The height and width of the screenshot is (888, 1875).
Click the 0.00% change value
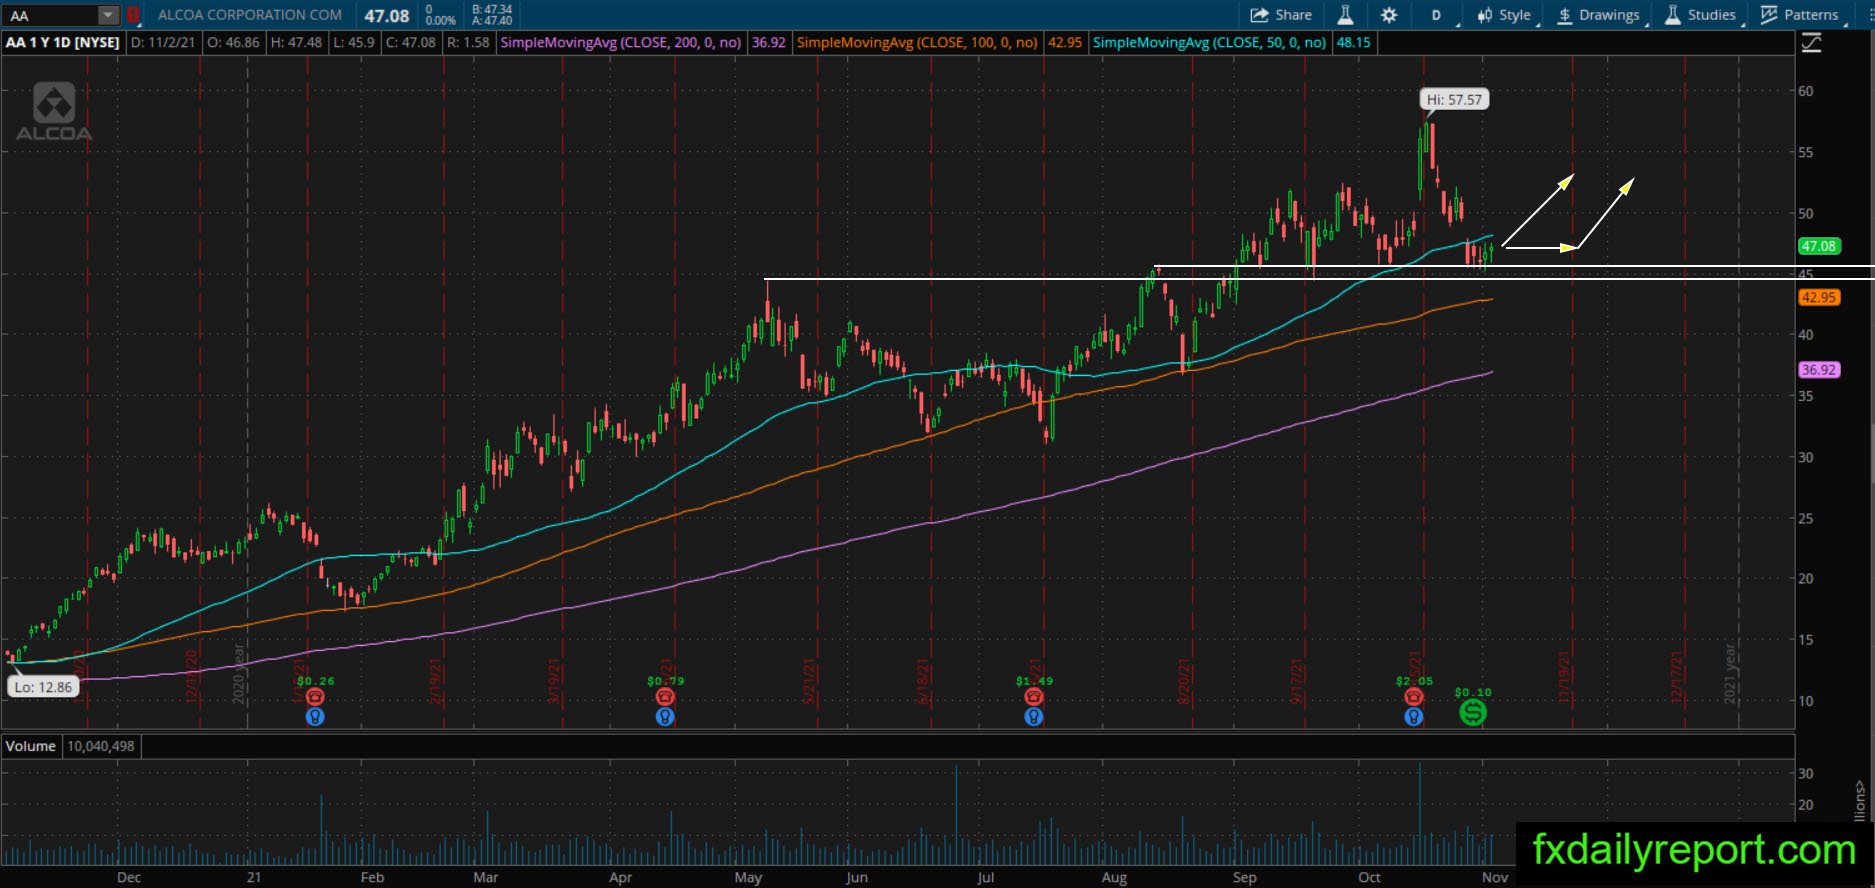[x=441, y=20]
